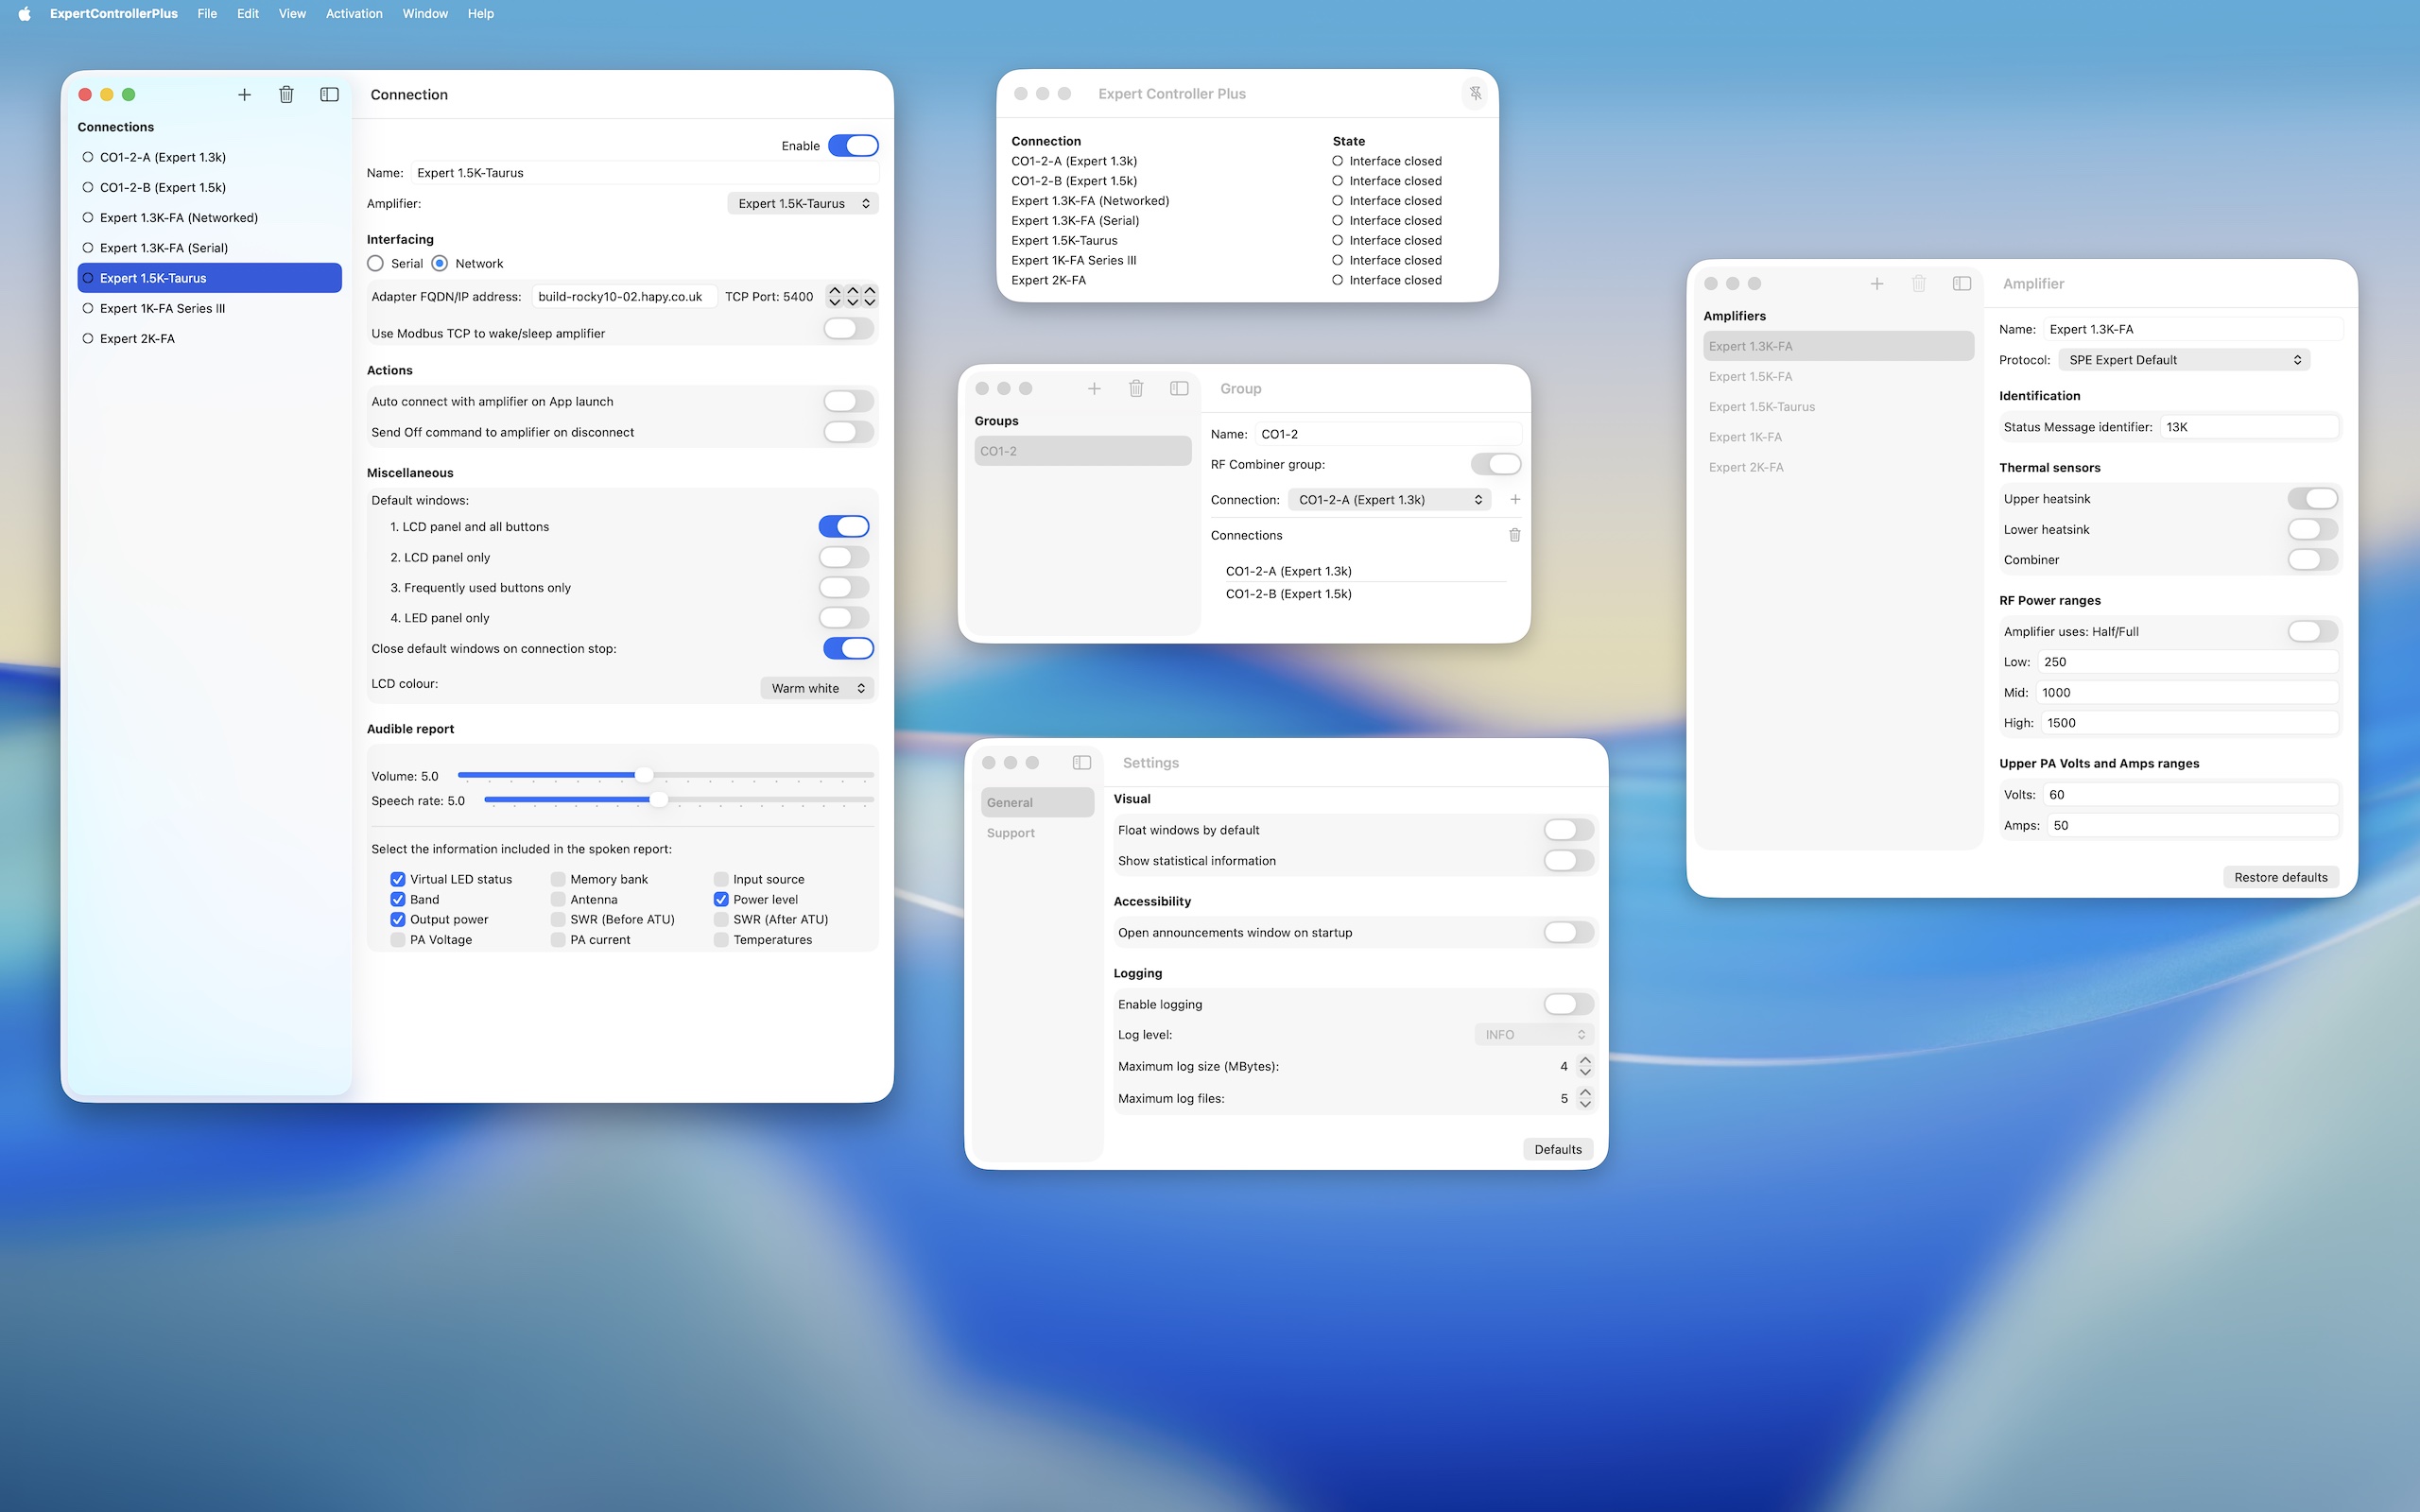
Task: Click the Adapter FQDN/IP address field
Action: [x=623, y=297]
